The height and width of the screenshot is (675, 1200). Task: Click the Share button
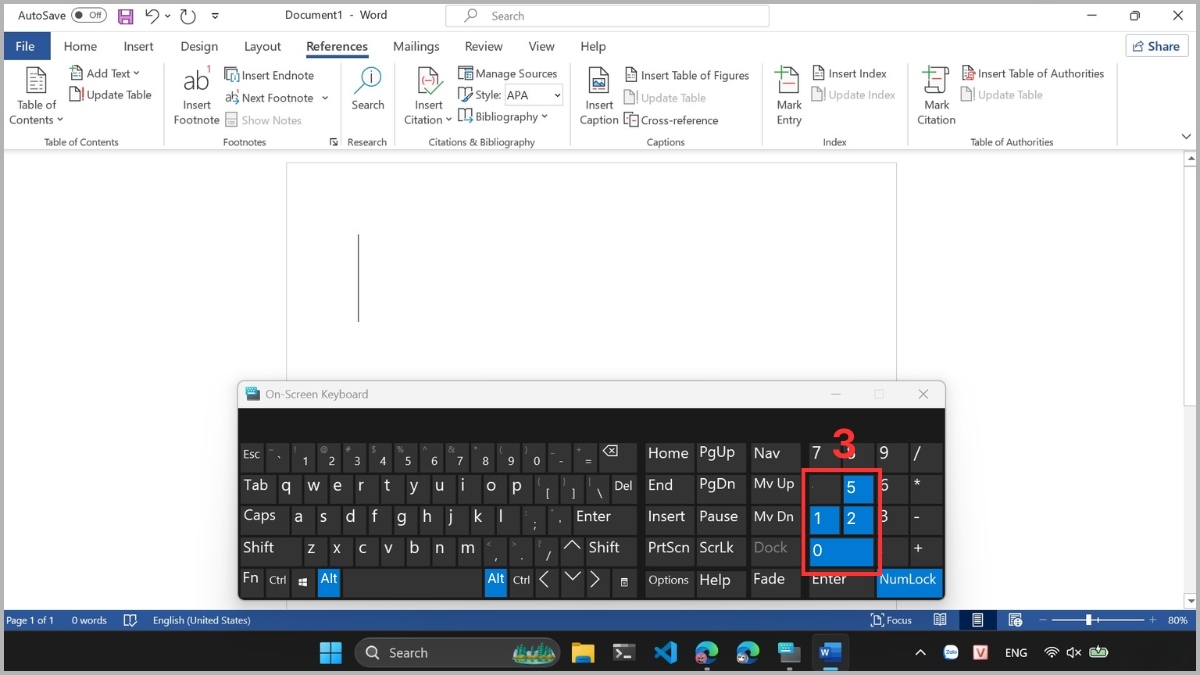point(1157,46)
